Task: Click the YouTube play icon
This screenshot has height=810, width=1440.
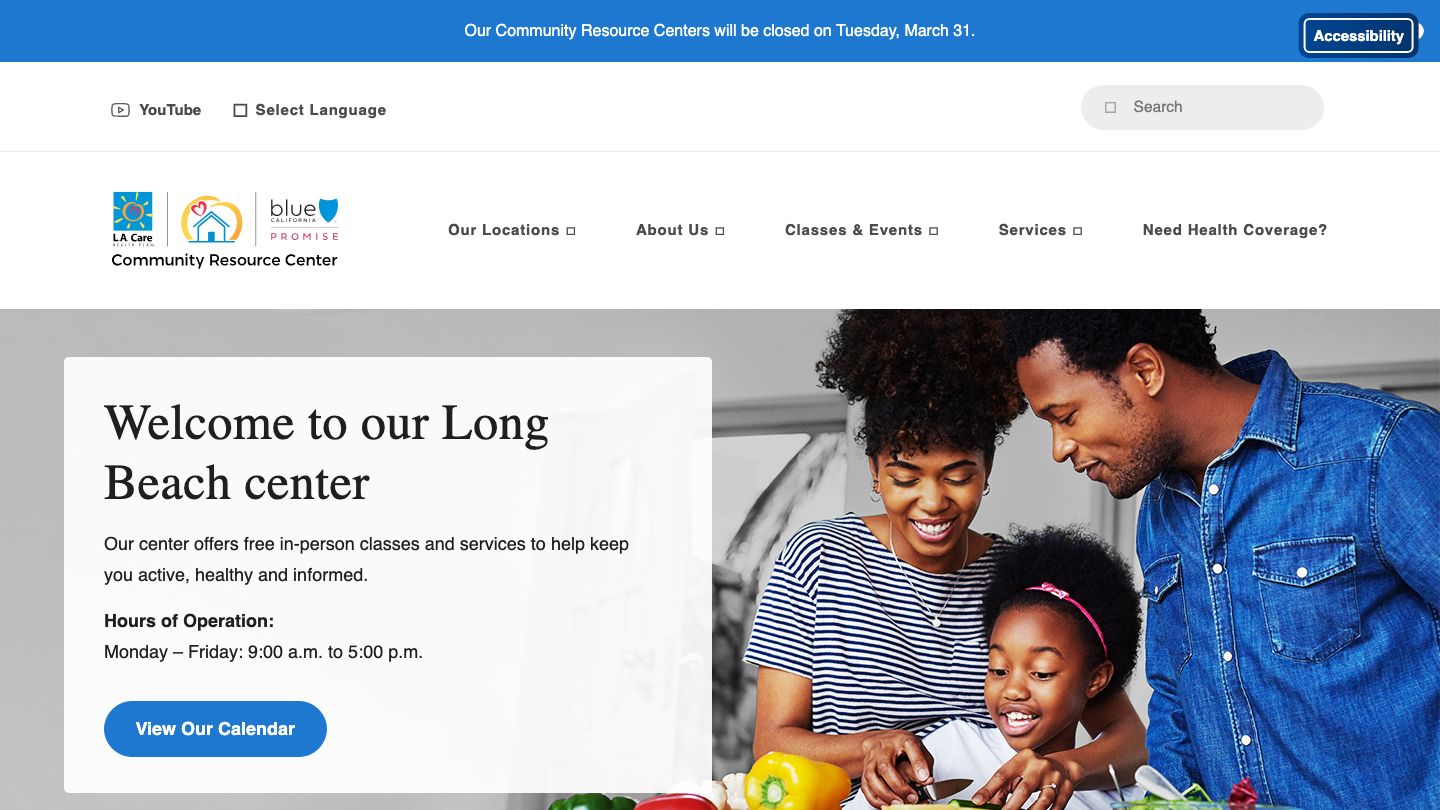Action: pos(120,110)
